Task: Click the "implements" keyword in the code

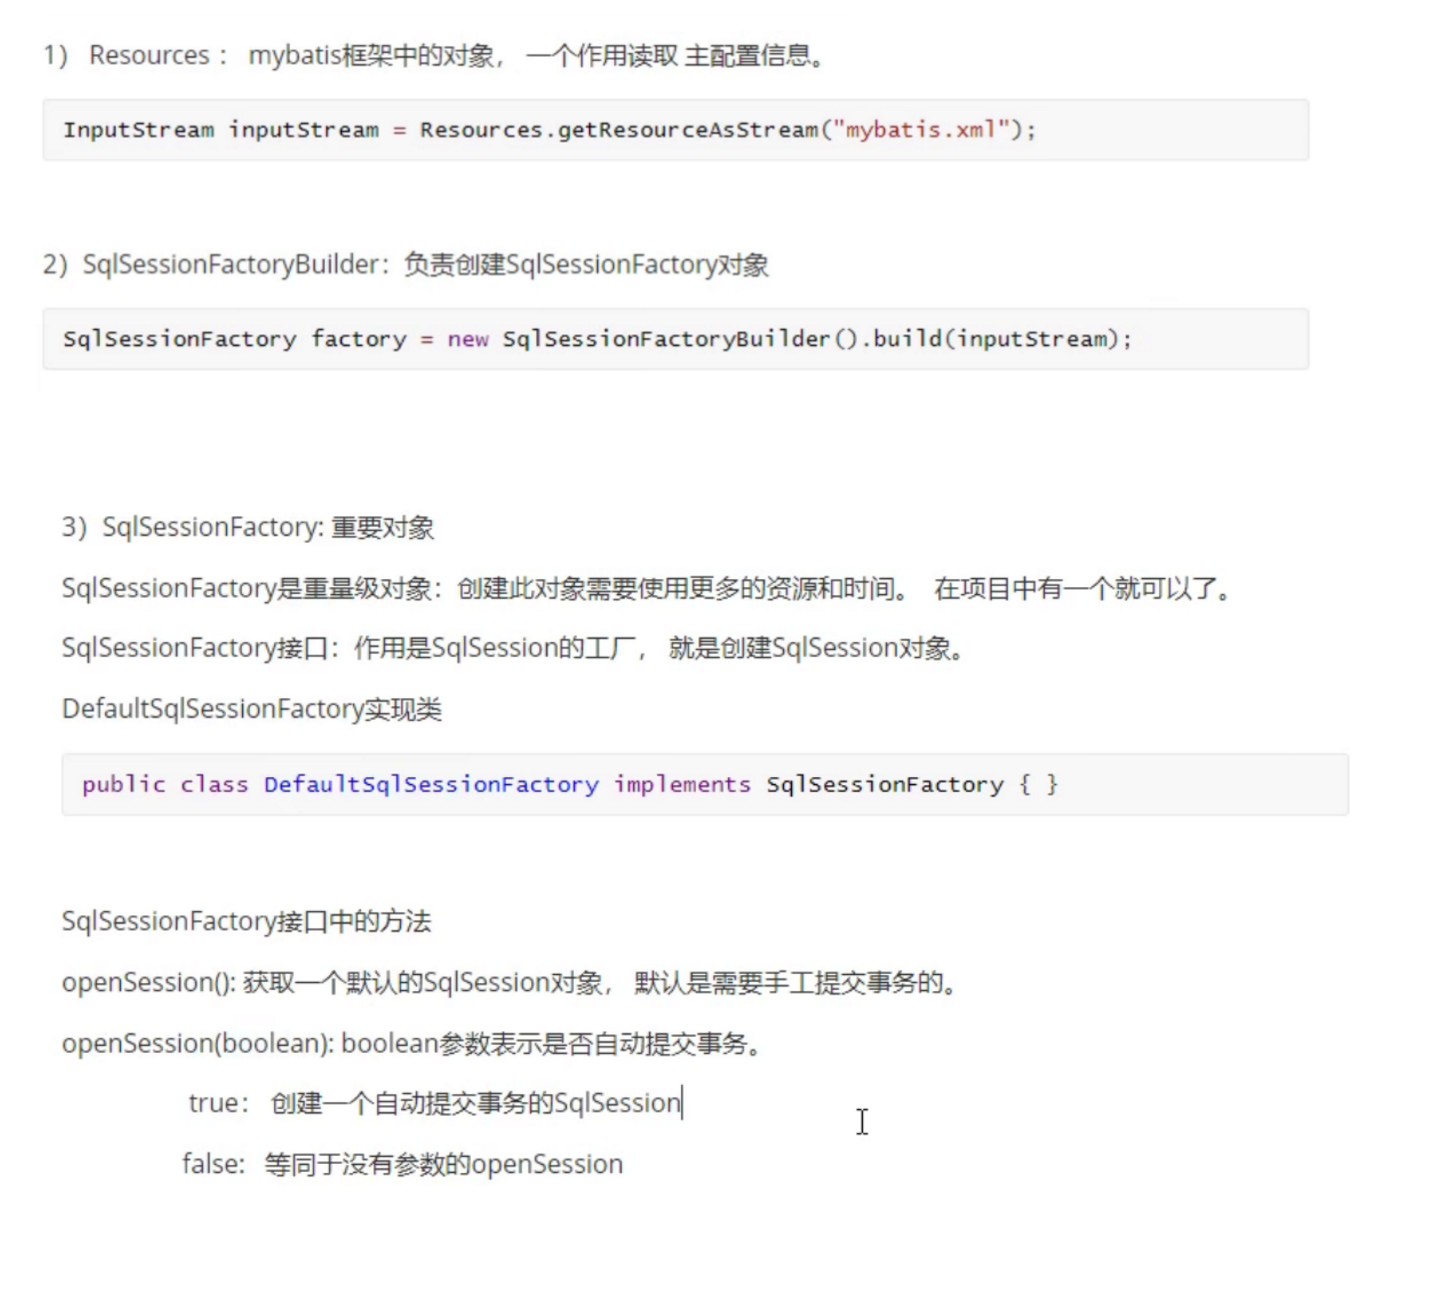Action: tap(682, 785)
